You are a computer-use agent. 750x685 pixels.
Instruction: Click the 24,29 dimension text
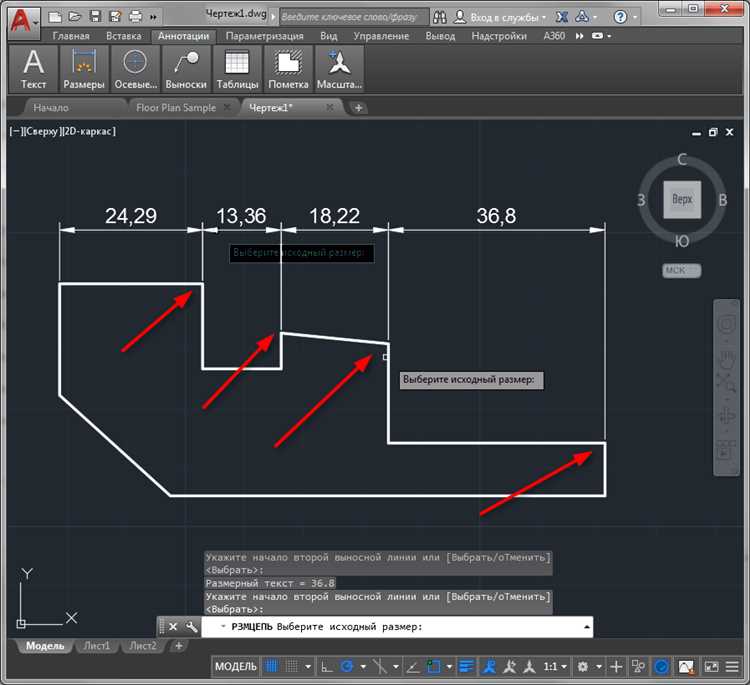[131, 216]
